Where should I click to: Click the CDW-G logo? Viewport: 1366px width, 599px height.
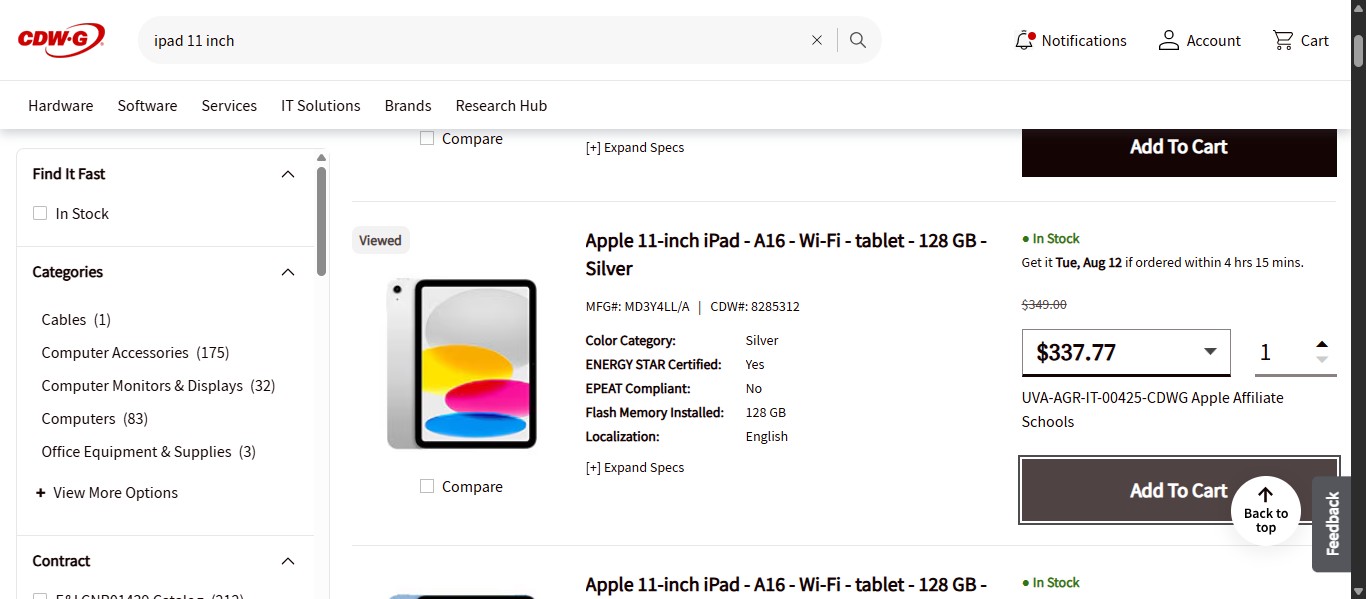[x=60, y=39]
